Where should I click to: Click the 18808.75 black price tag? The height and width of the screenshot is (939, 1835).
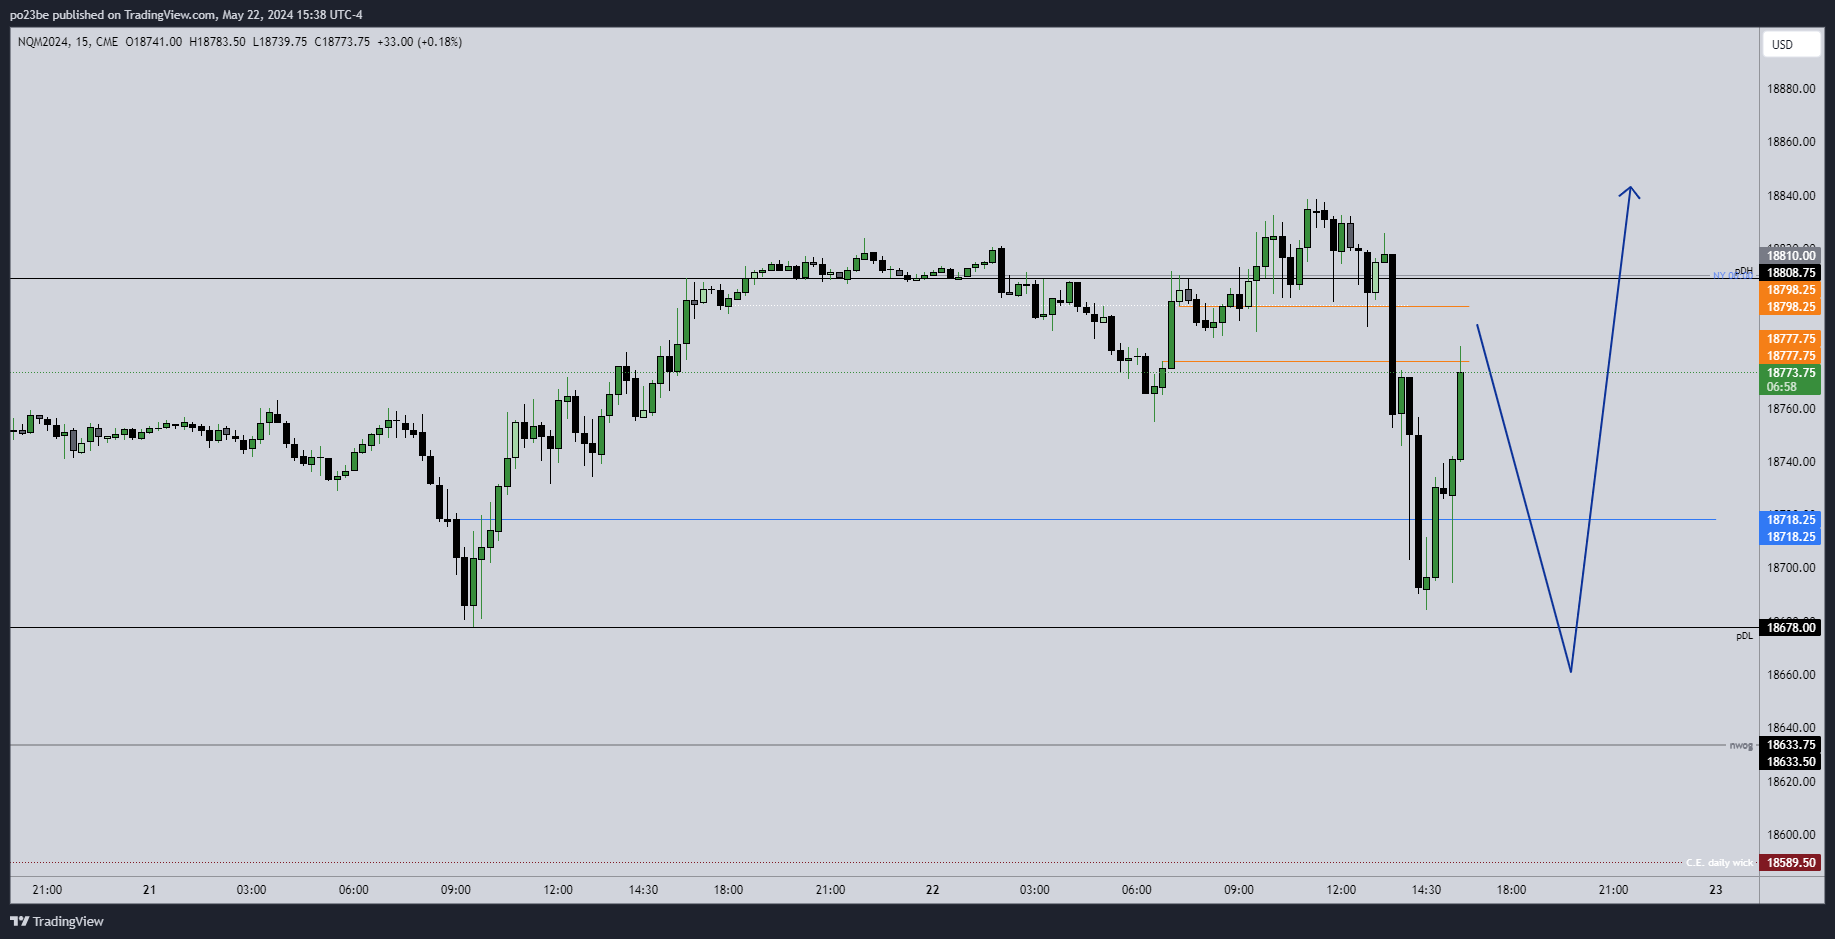(1790, 273)
